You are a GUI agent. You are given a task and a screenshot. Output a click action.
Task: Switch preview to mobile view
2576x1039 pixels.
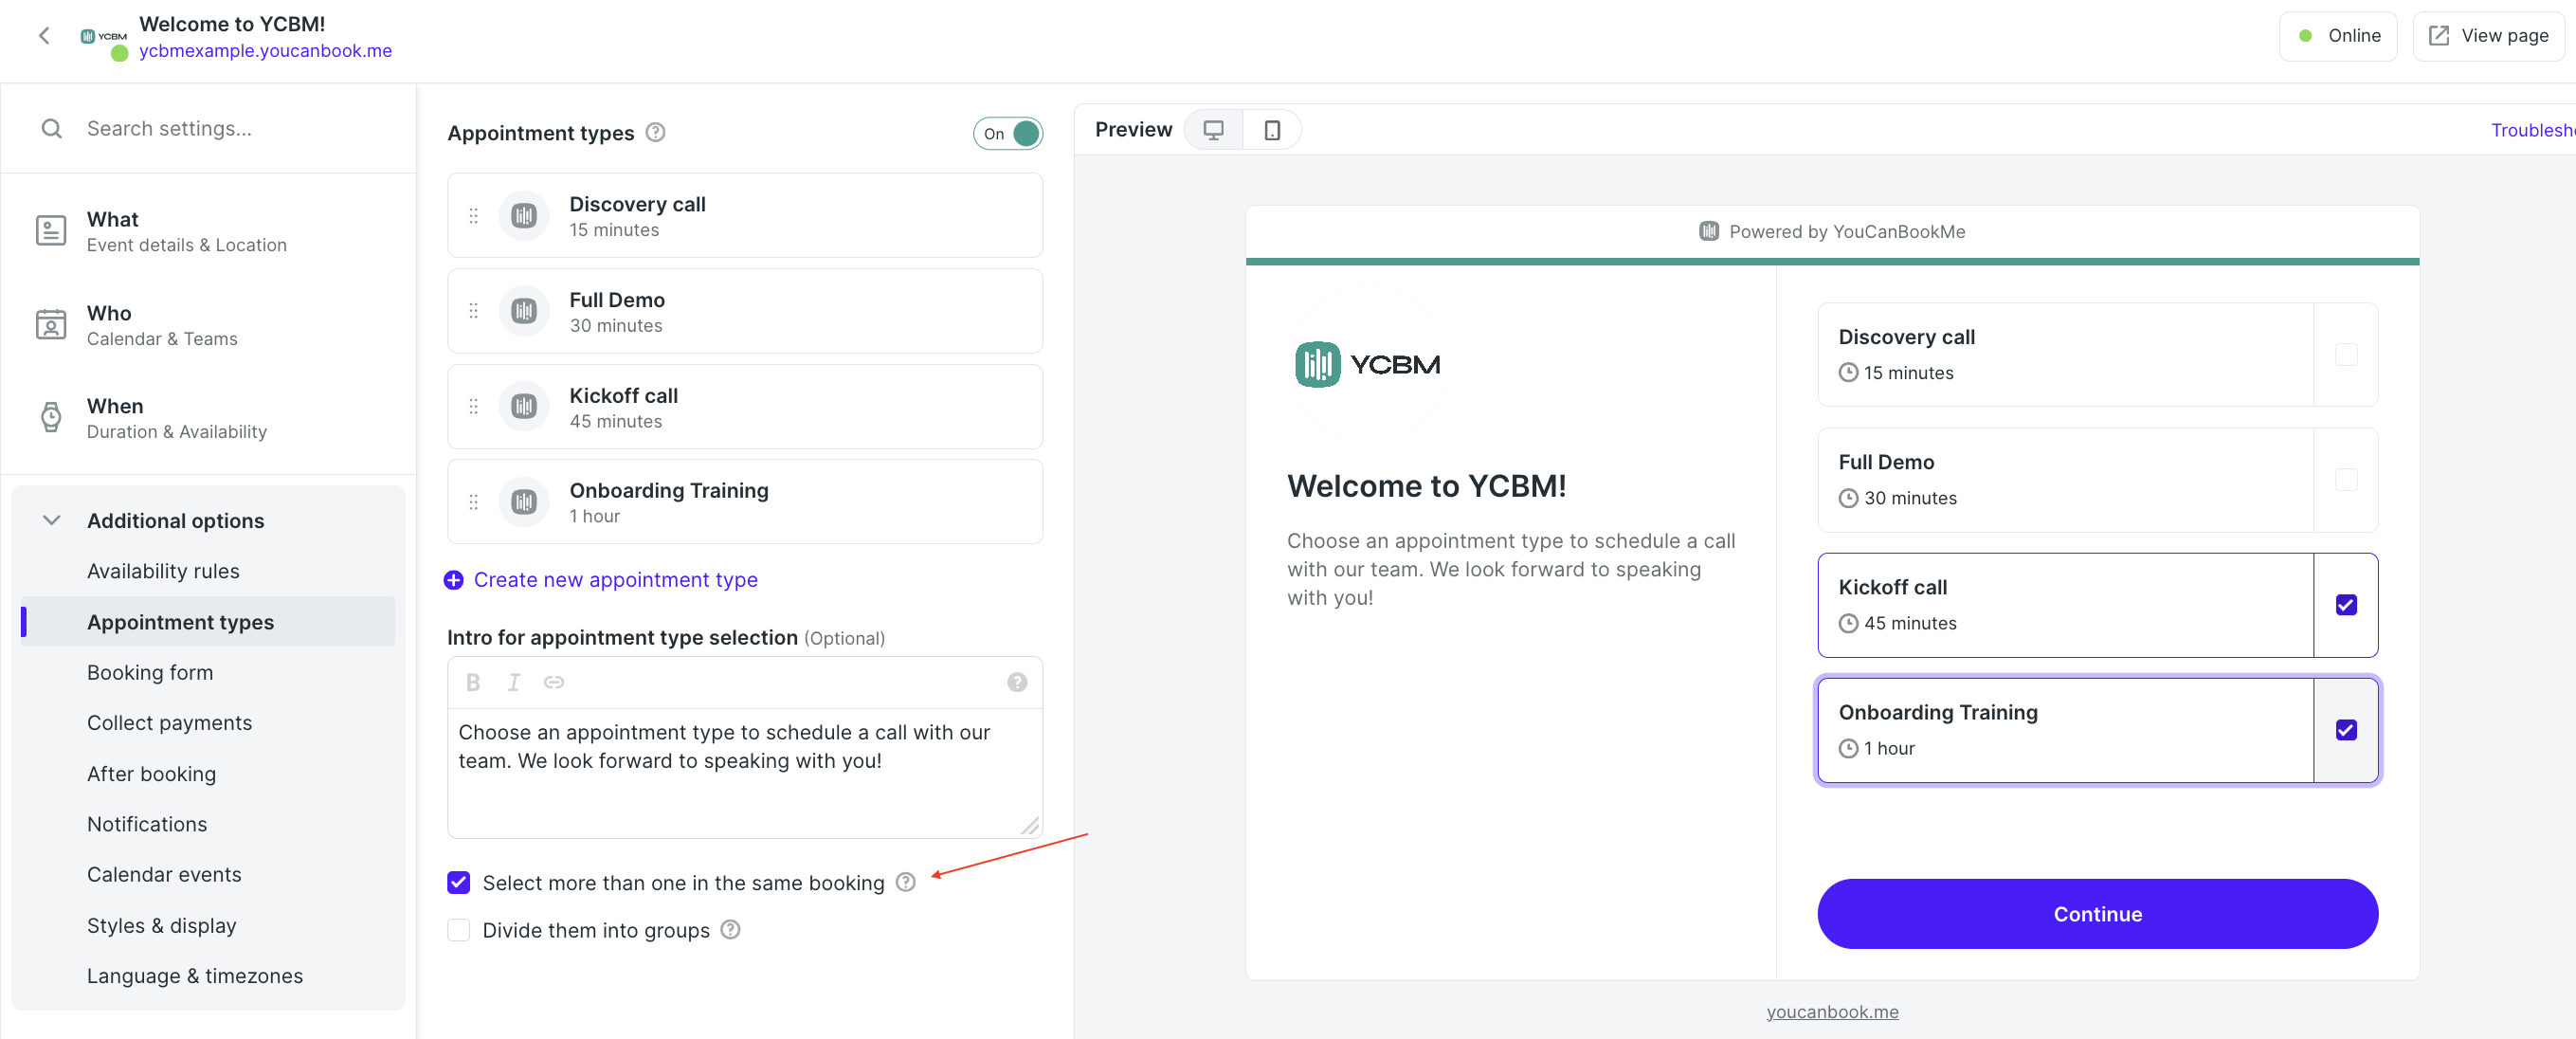(1272, 131)
